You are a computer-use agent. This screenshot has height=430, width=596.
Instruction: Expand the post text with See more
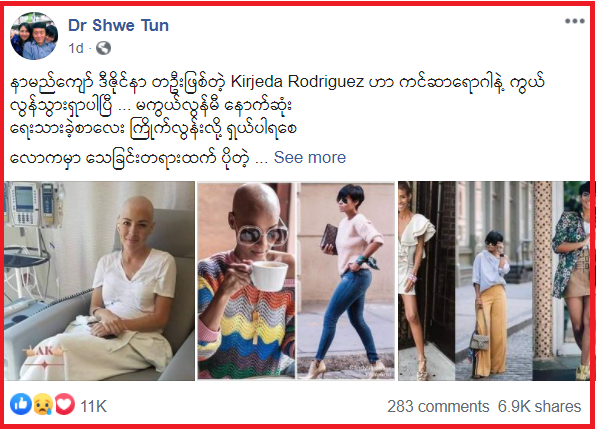310,157
